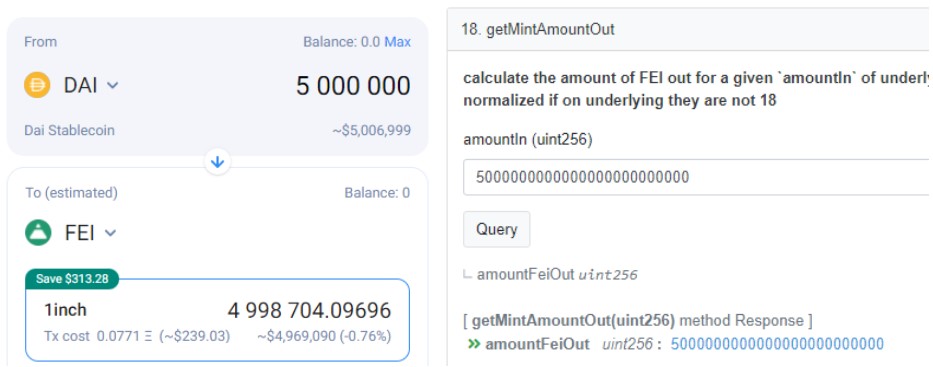This screenshot has width=933, height=367.
Task: Open the FEI token dropdown chevron
Action: pyautogui.click(x=110, y=233)
